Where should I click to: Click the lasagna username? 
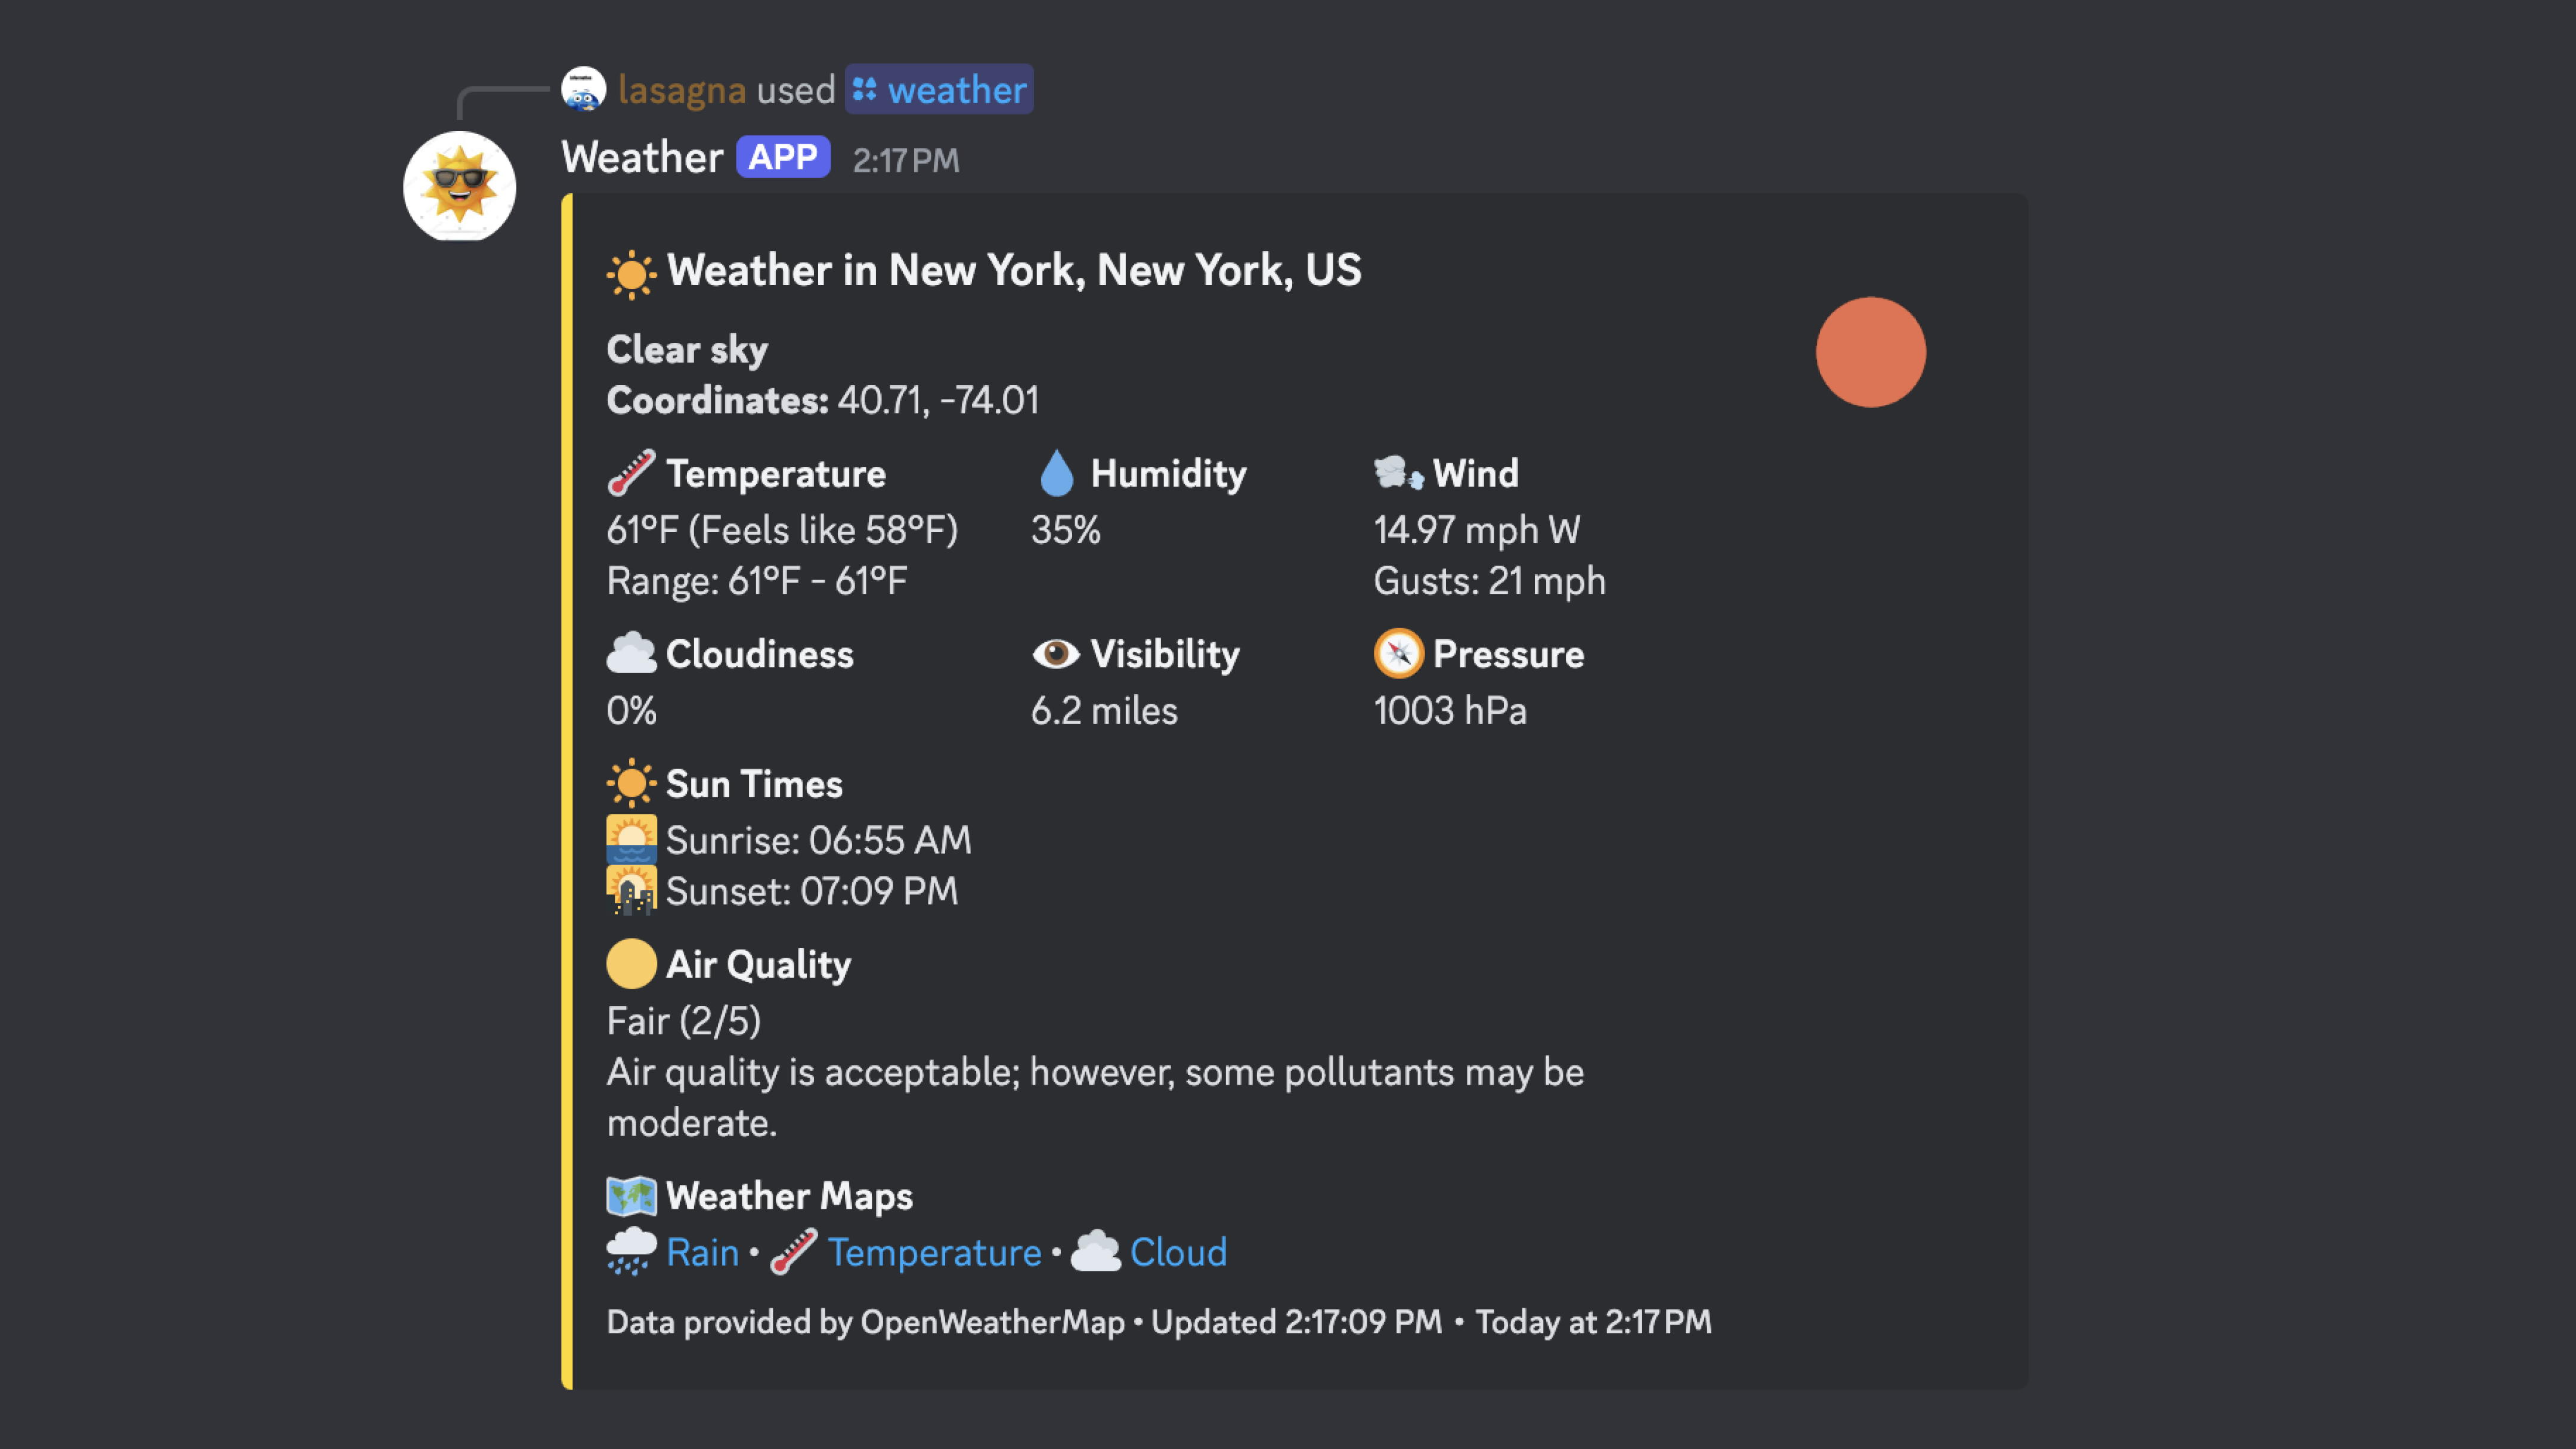click(x=682, y=90)
